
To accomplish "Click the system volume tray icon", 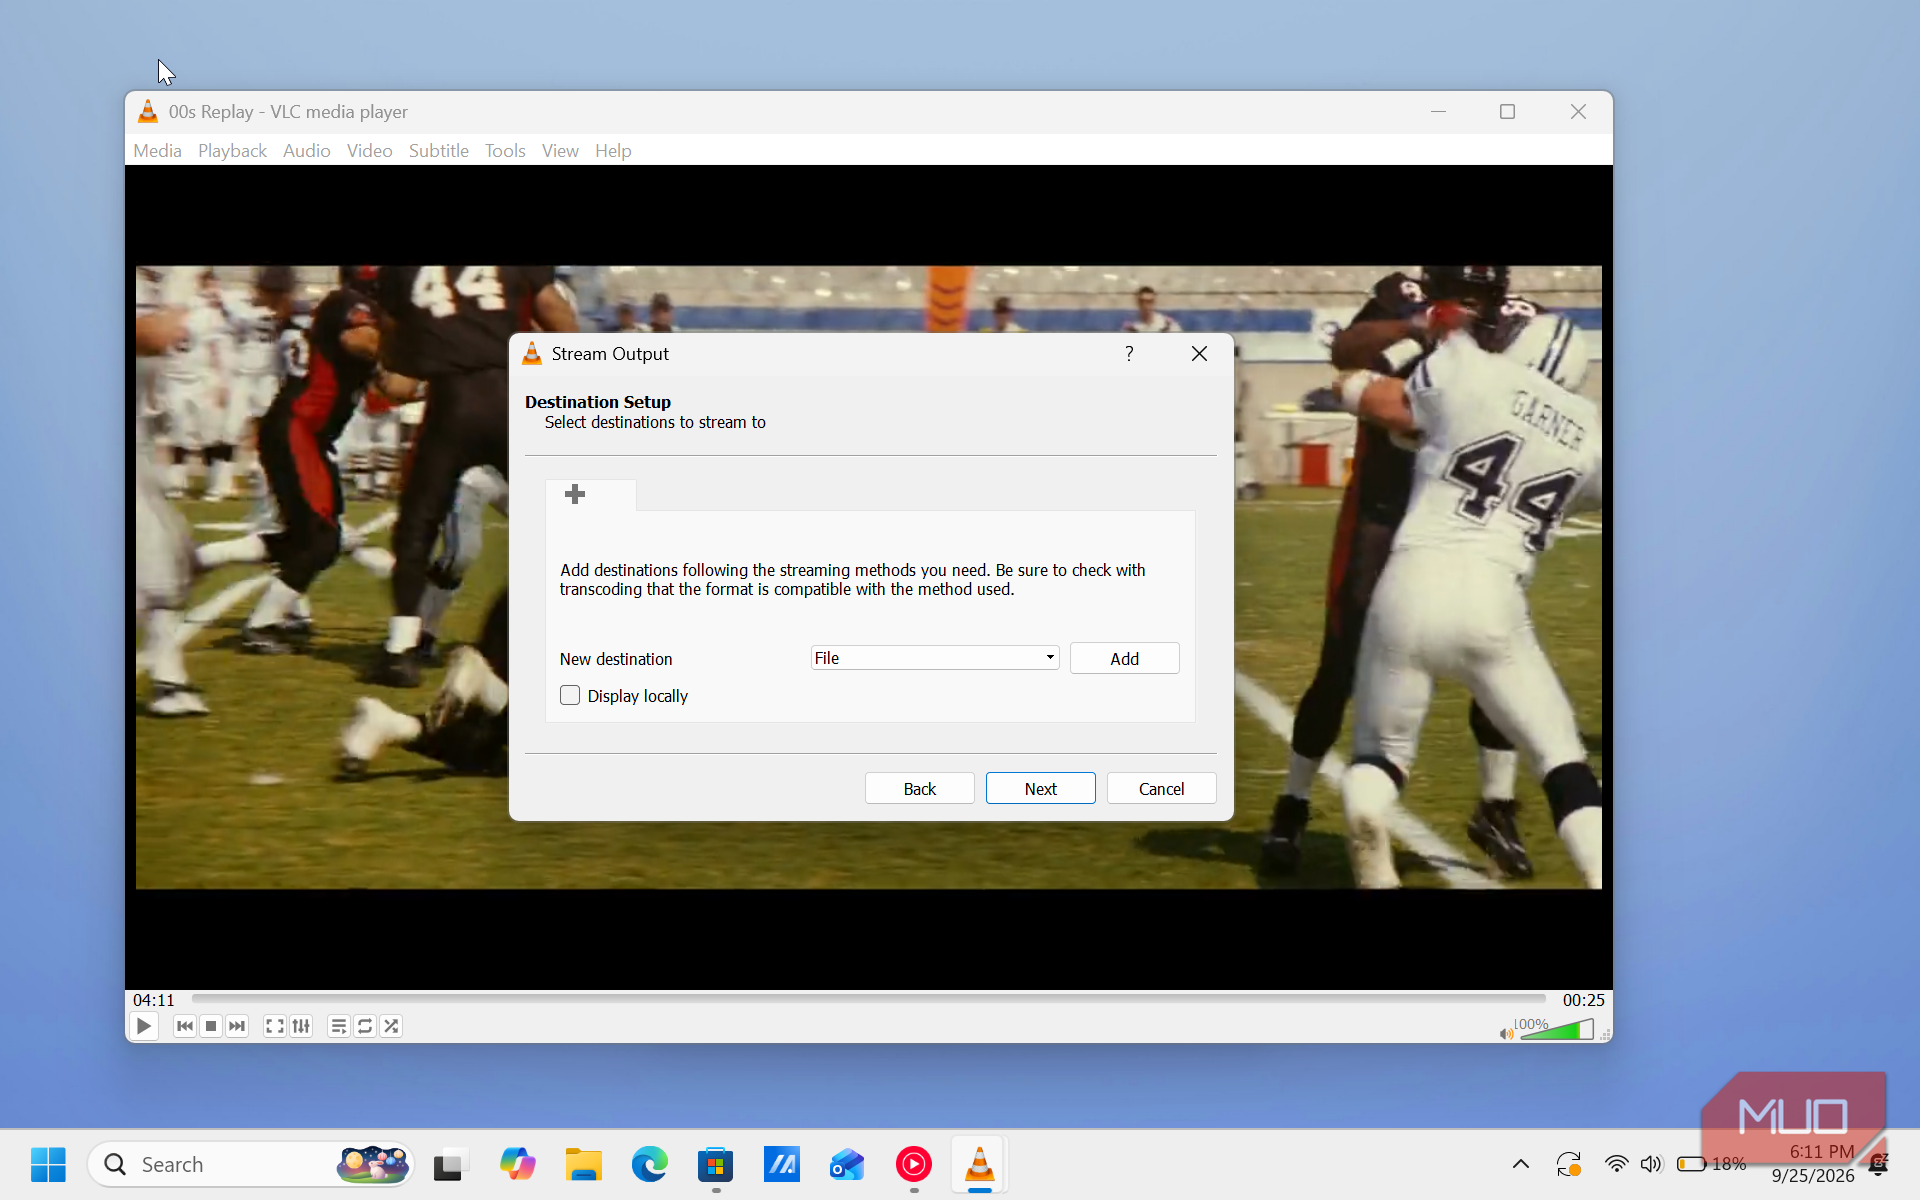I will tap(1651, 1164).
